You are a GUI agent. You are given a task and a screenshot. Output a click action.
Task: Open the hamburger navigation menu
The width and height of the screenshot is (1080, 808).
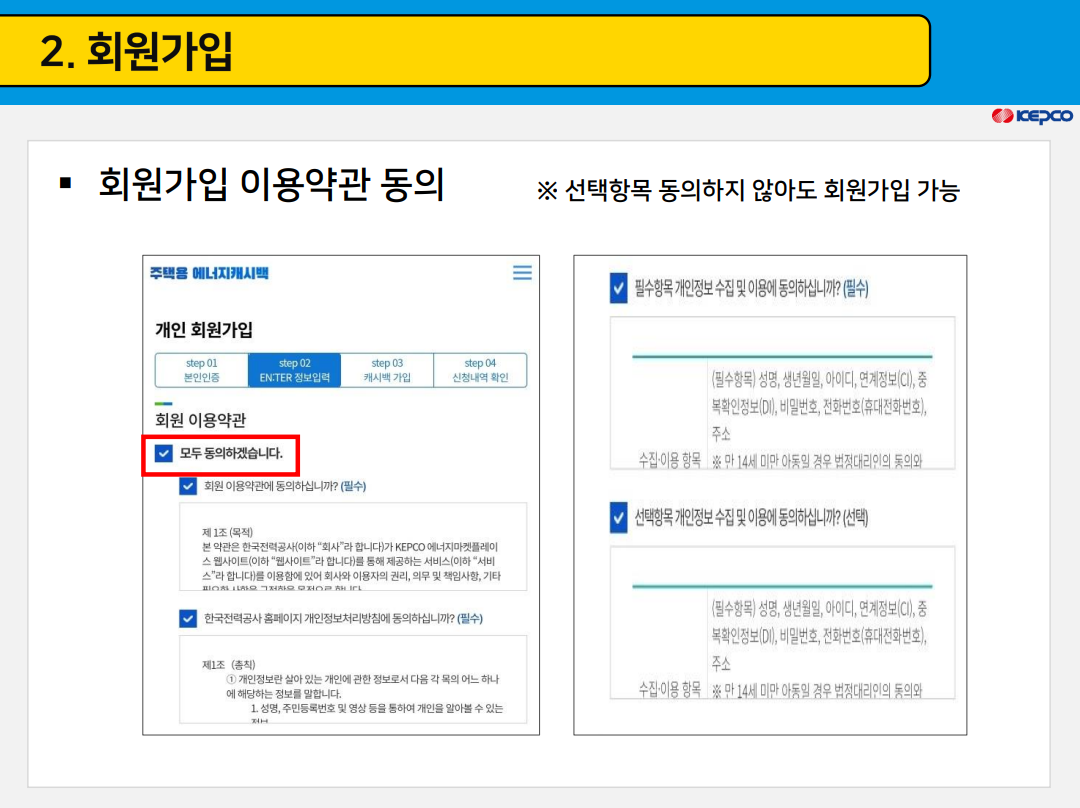pyautogui.click(x=521, y=272)
